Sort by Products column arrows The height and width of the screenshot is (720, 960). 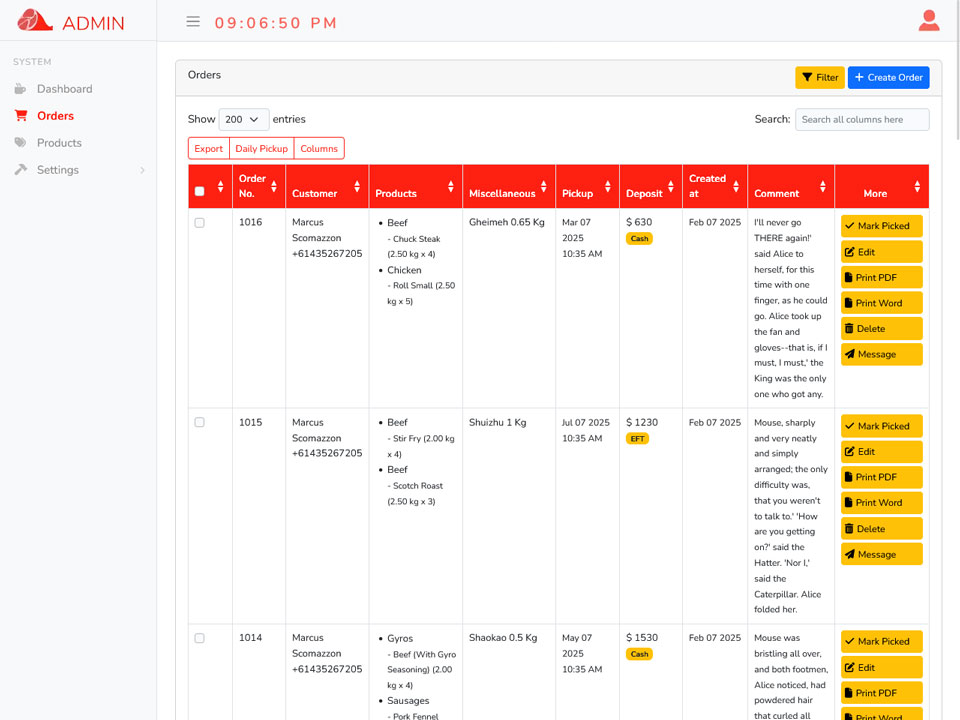[451, 186]
